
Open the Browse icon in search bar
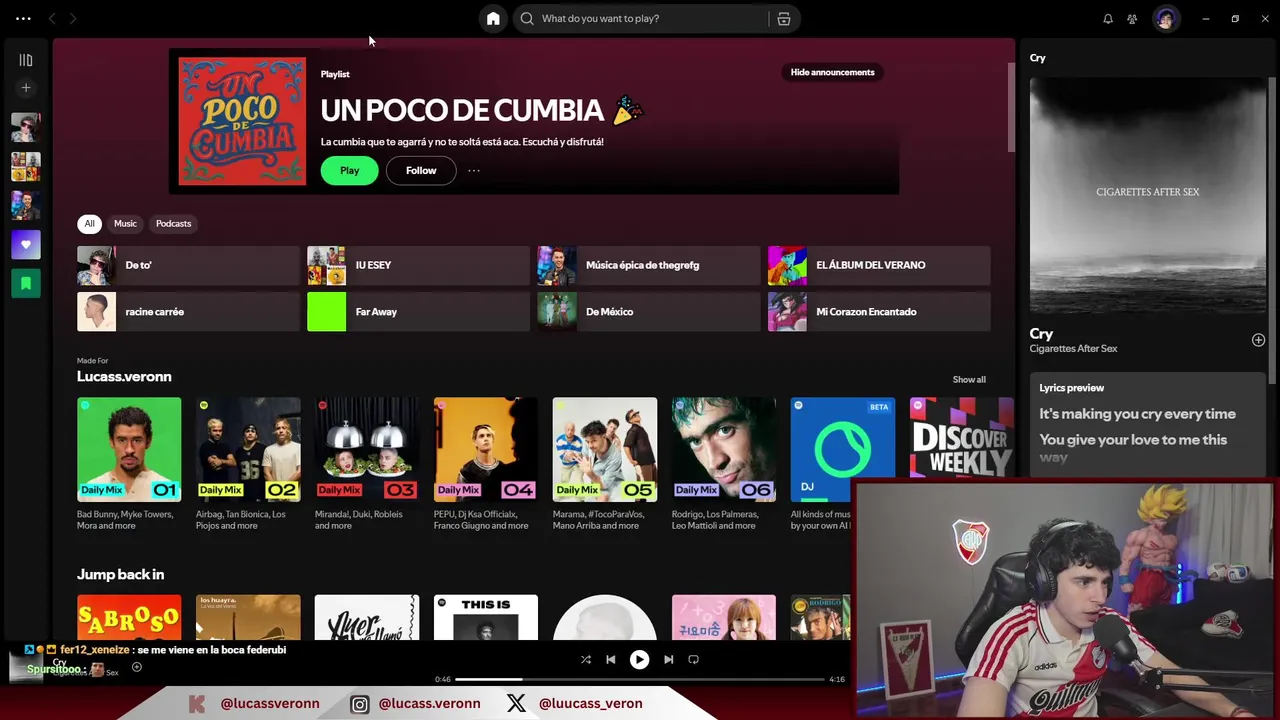click(x=784, y=18)
